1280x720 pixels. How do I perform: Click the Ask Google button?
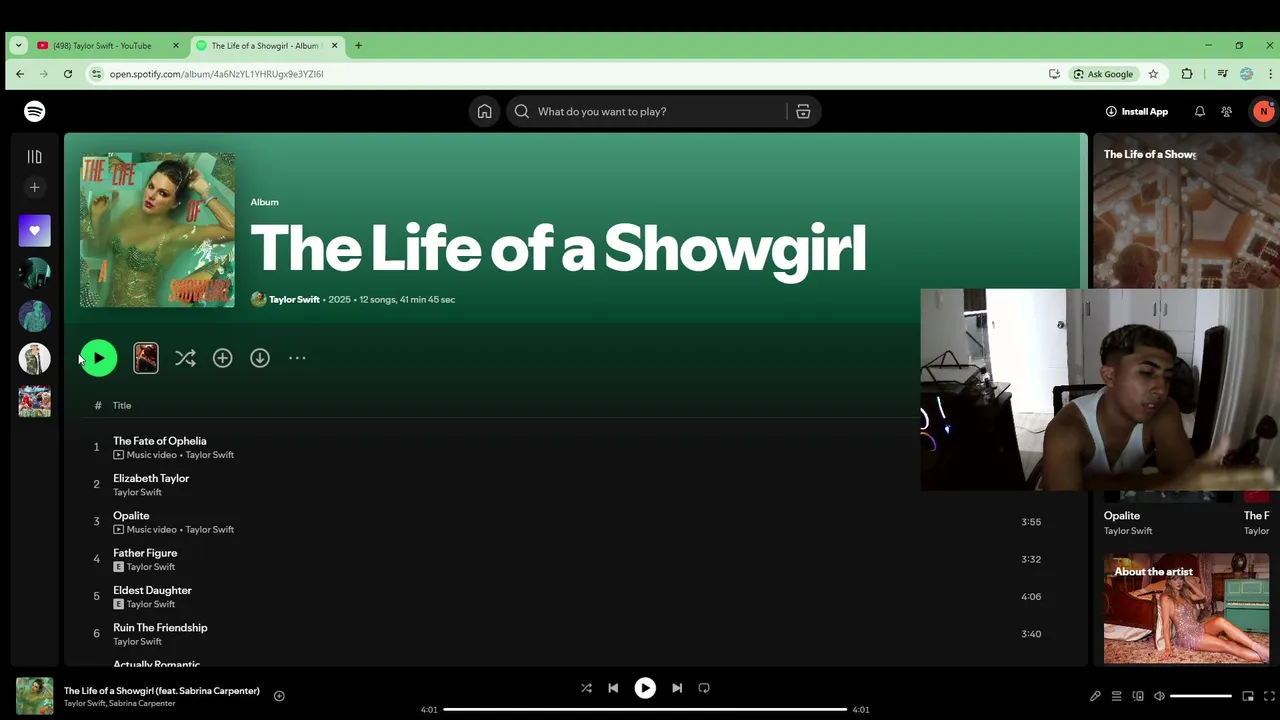tap(1104, 74)
